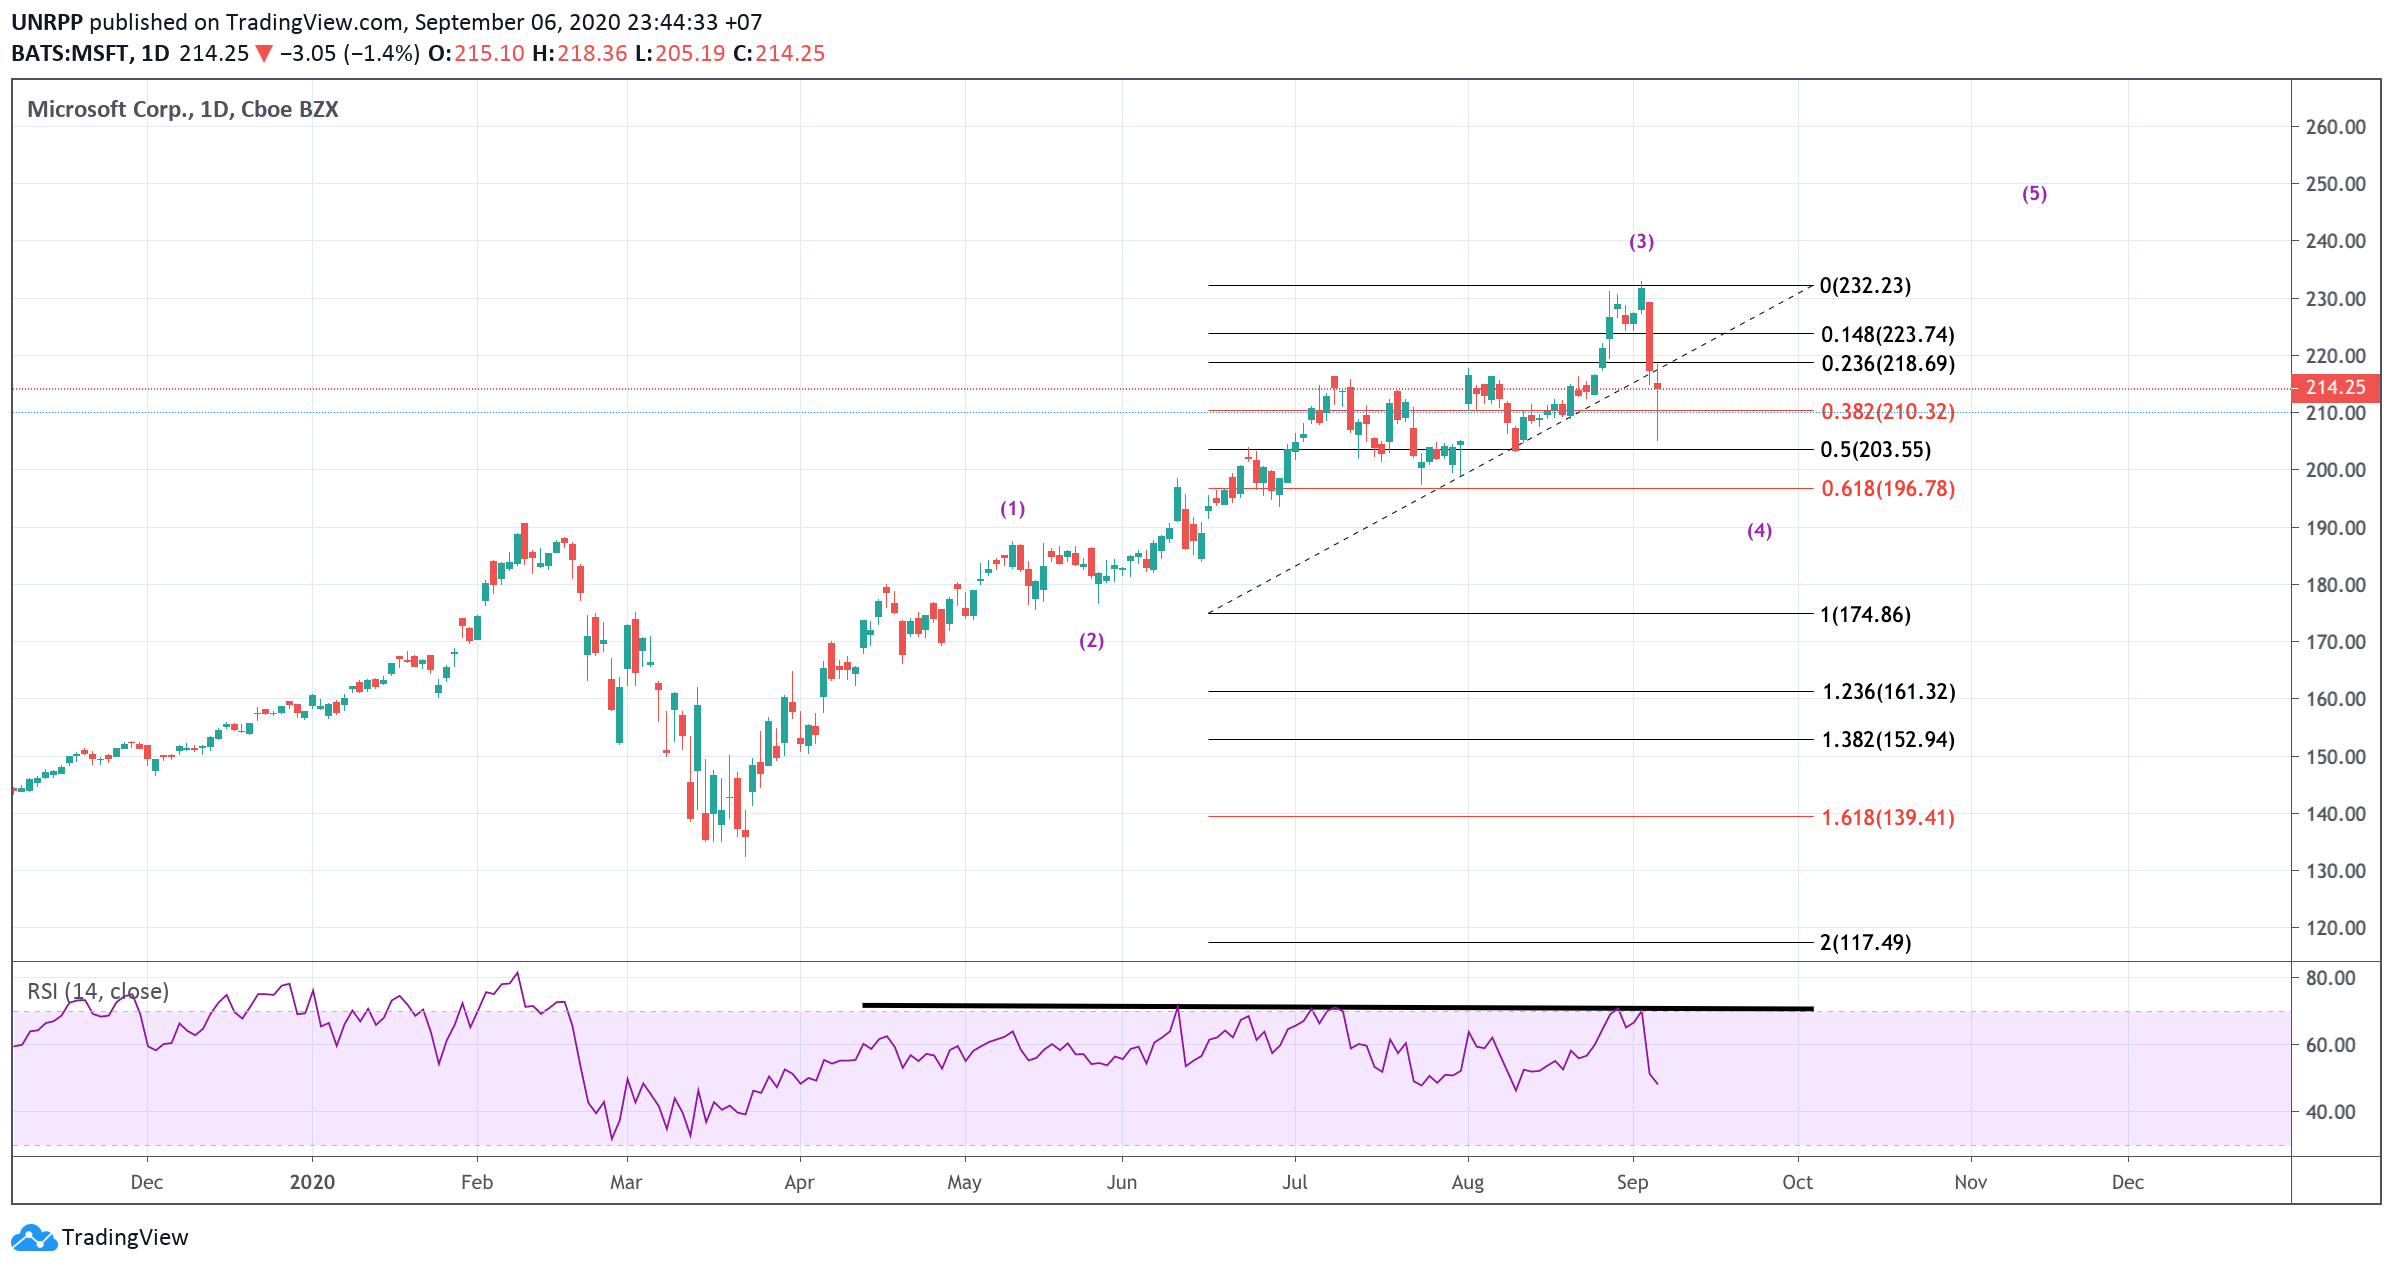Click the Elliott wave (5) label
Viewport: 2393px width, 1270px height.
coord(2035,193)
